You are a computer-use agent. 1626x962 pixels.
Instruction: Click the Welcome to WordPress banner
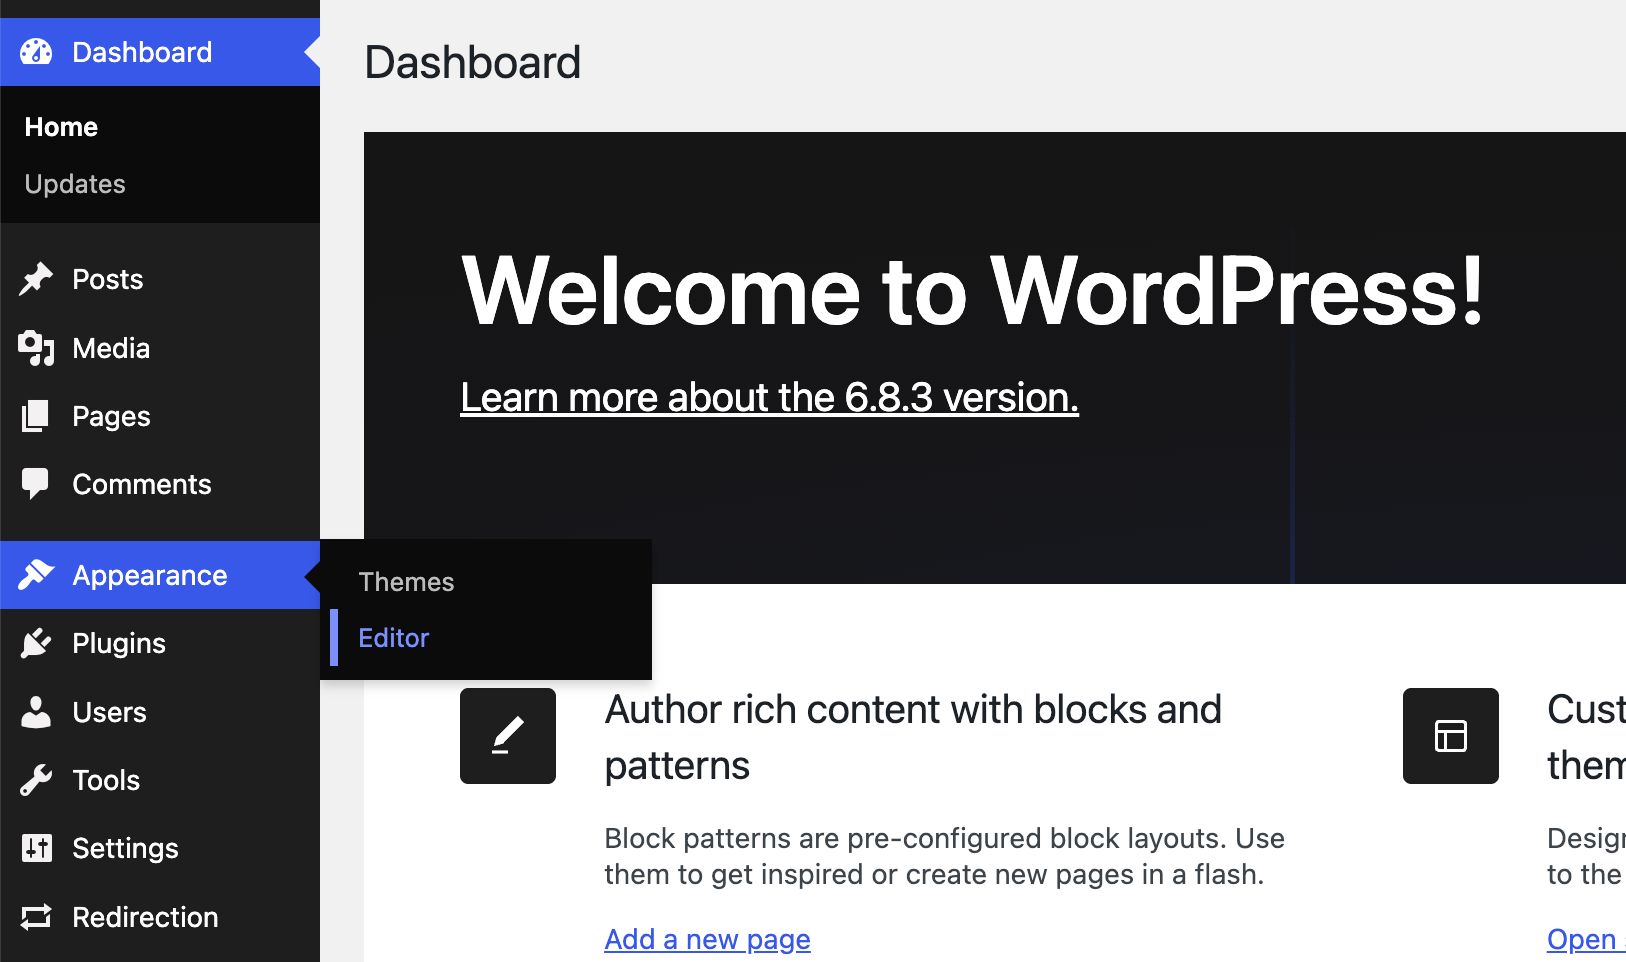[x=973, y=291]
